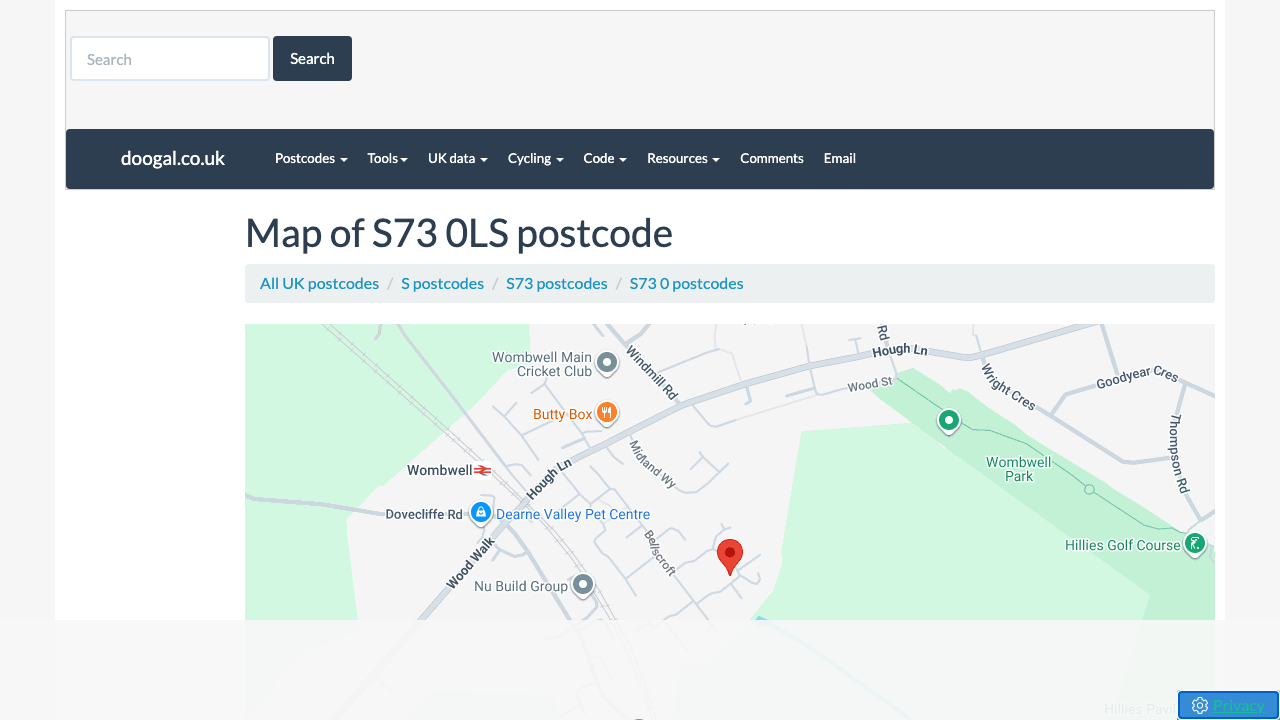Screen dimensions: 1280x720
Task: Open the Tools dropdown menu
Action: click(x=387, y=158)
